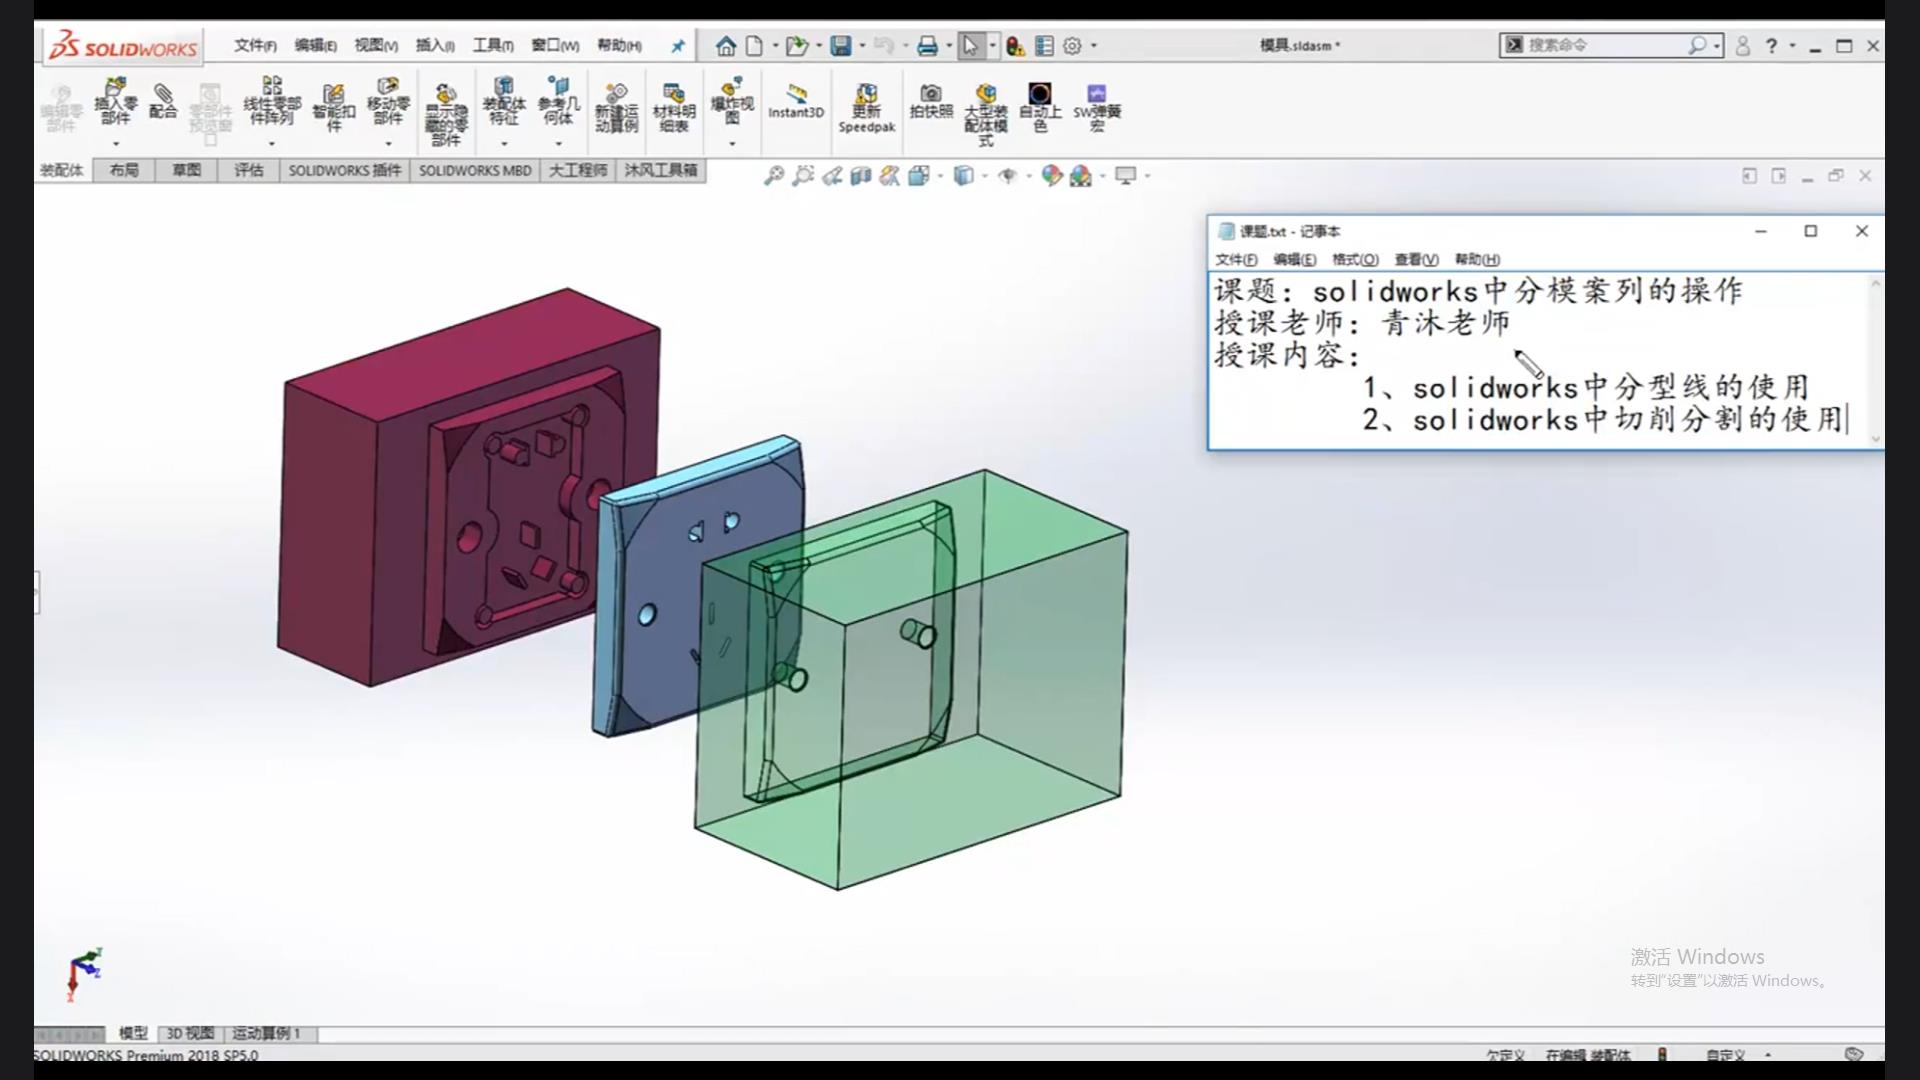Open the 插入(I) menu

coord(435,45)
